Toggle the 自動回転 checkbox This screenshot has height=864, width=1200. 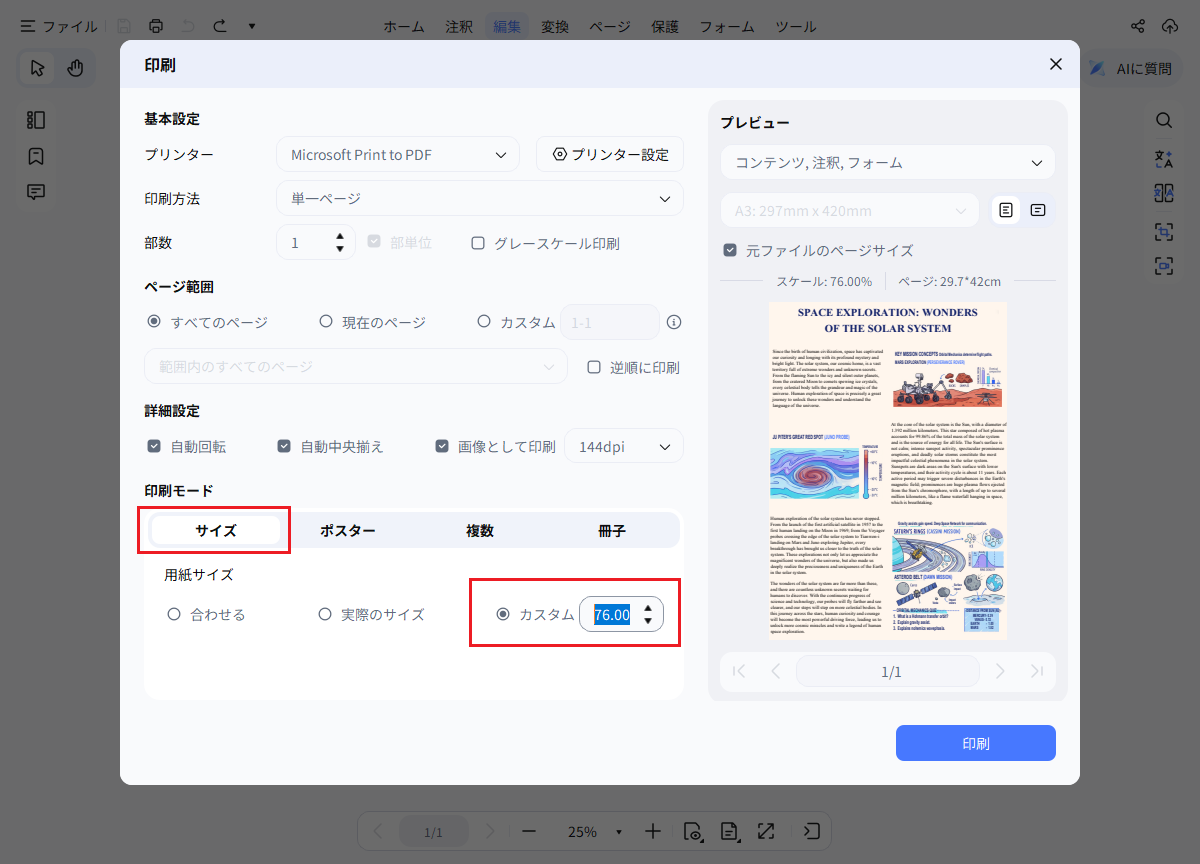click(x=154, y=447)
